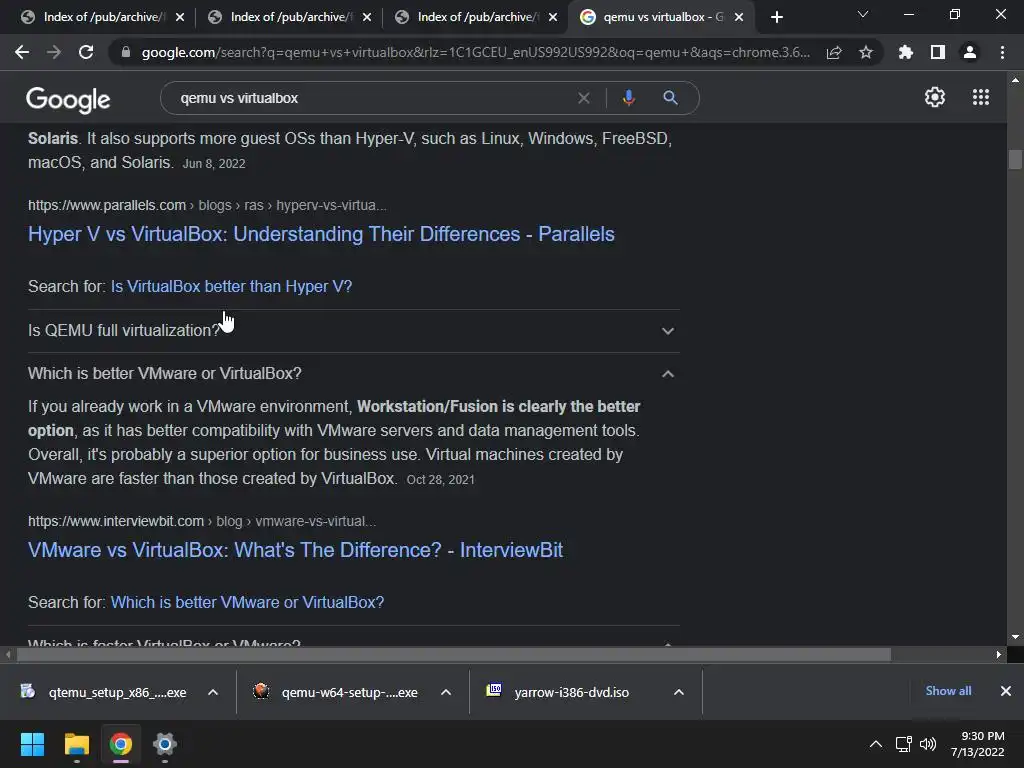The height and width of the screenshot is (768, 1024).
Task: Open Google quick settings gear
Action: pos(935,97)
